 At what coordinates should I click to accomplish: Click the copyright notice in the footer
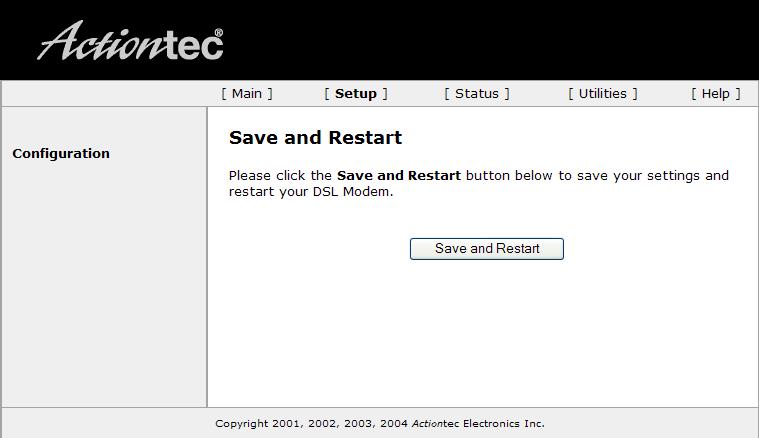(x=380, y=423)
